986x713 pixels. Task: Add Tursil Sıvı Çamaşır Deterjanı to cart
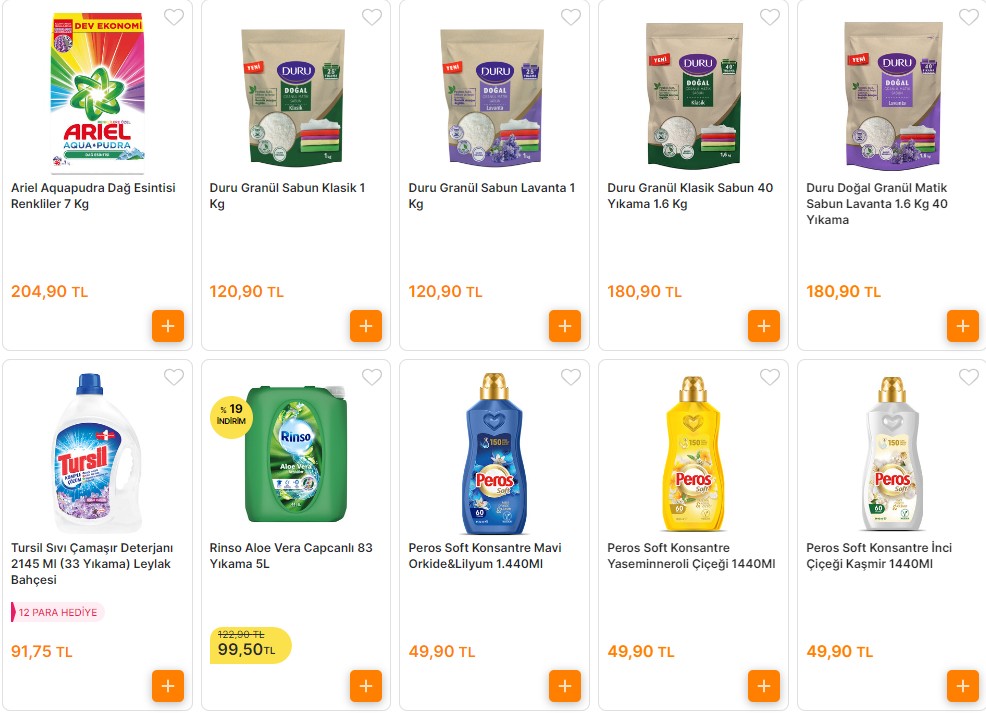(x=167, y=686)
